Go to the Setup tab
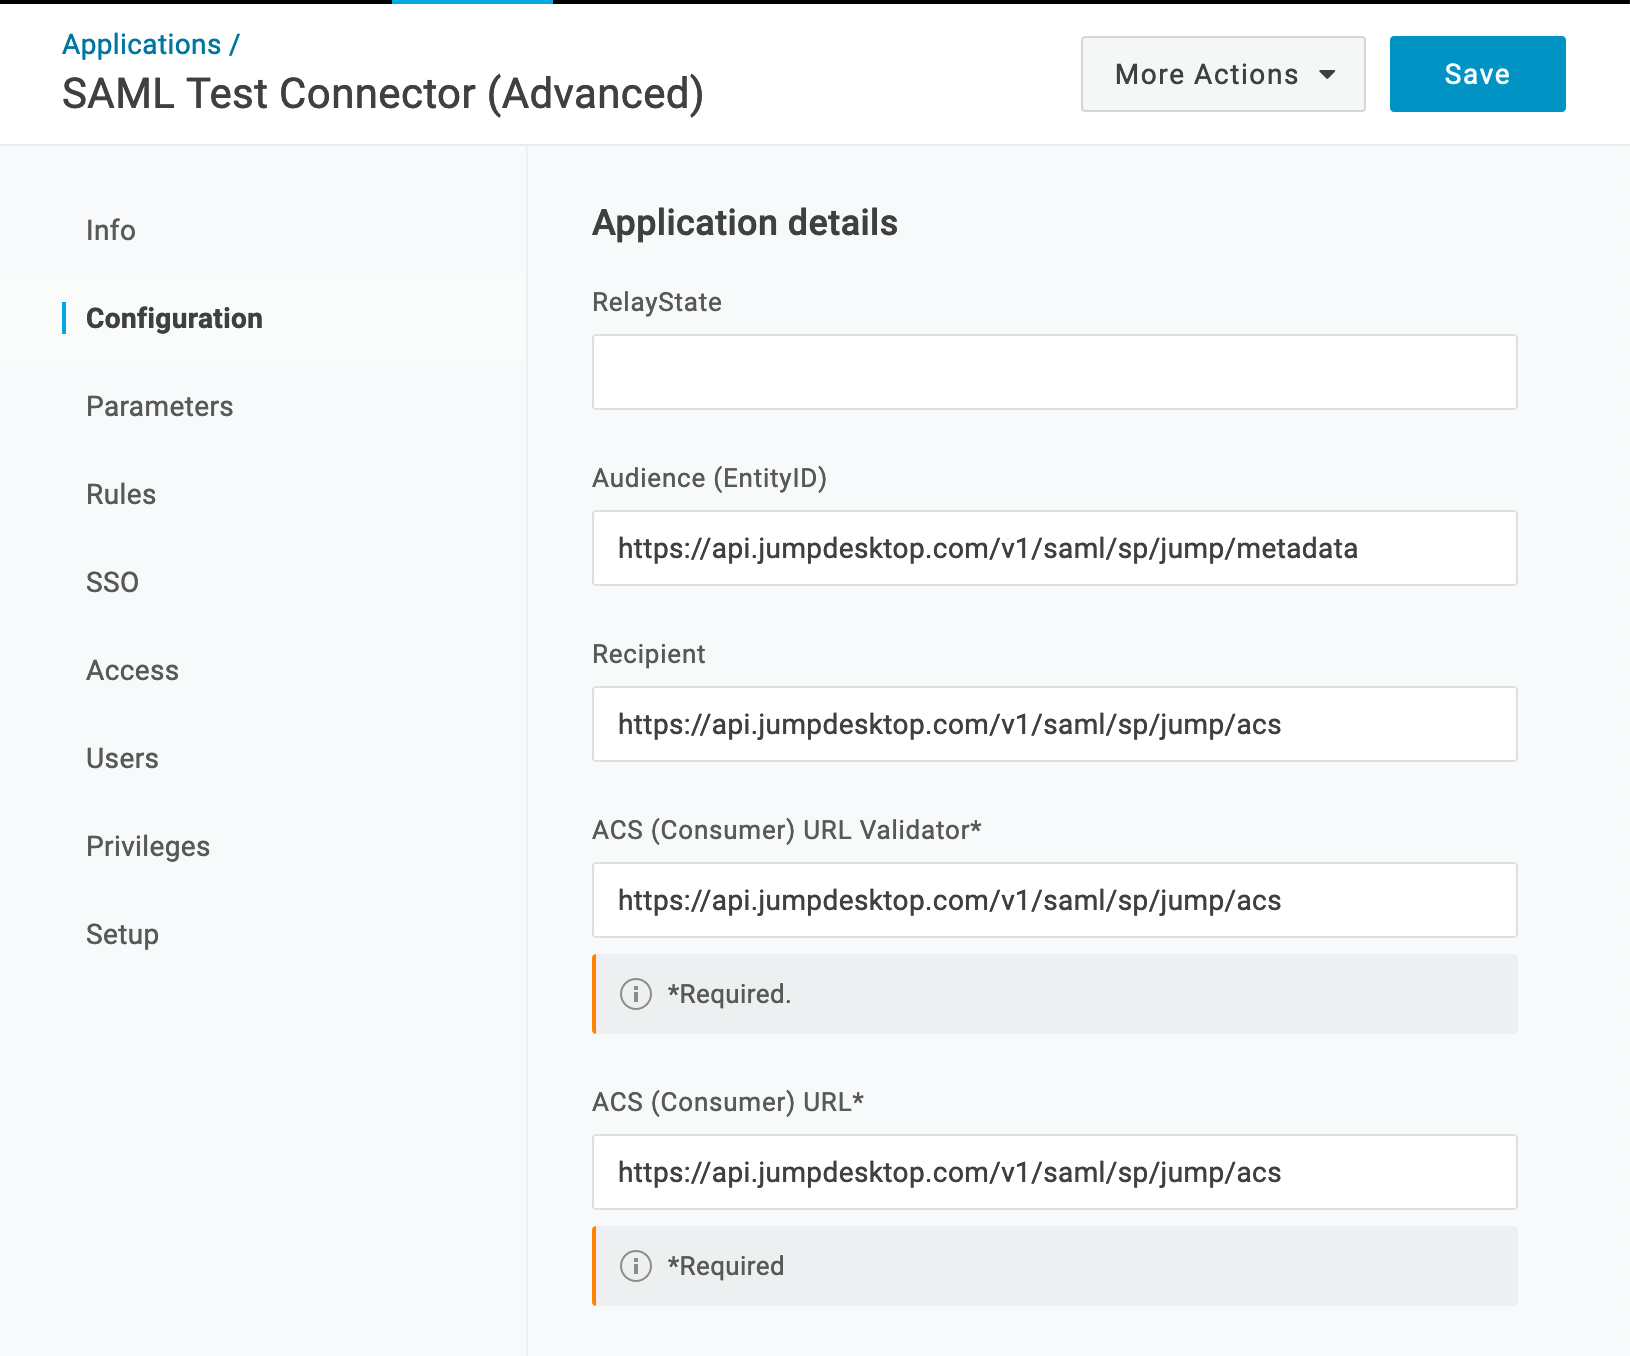Screen dimensions: 1630x1356 tap(122, 934)
